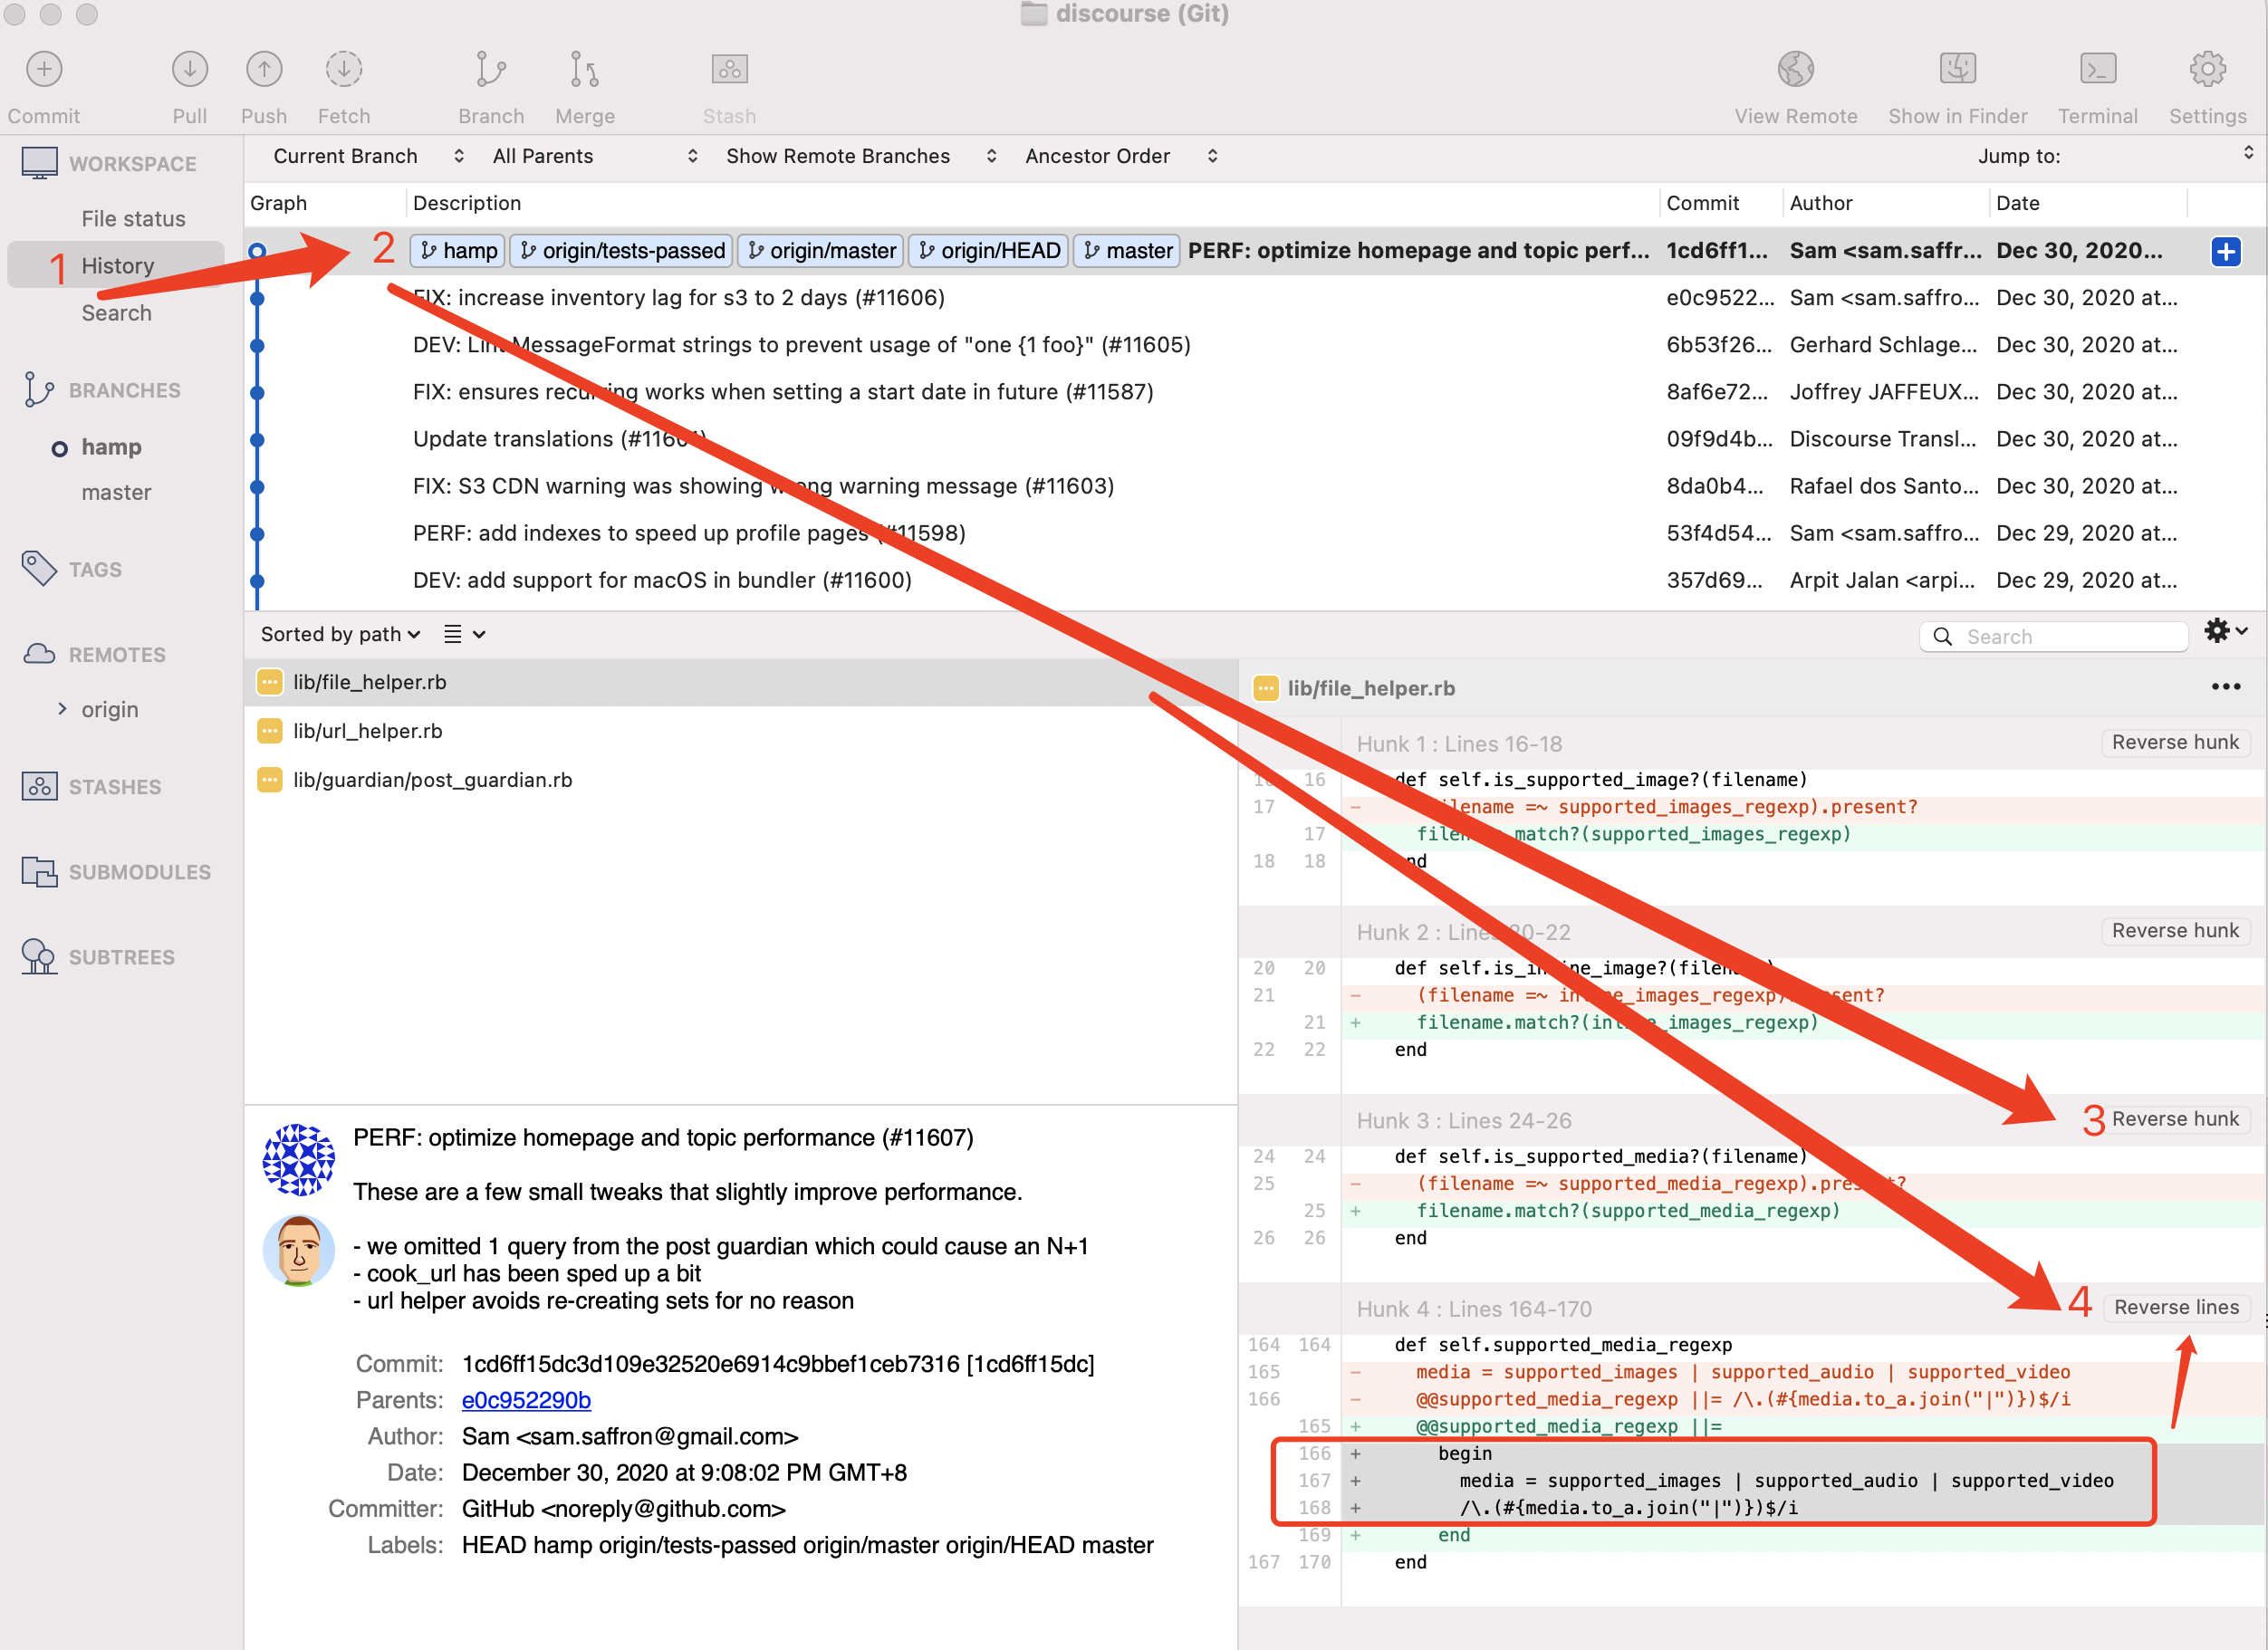The image size is (2268, 1650).
Task: Click the TAGS sidebar icon
Action: [x=39, y=569]
